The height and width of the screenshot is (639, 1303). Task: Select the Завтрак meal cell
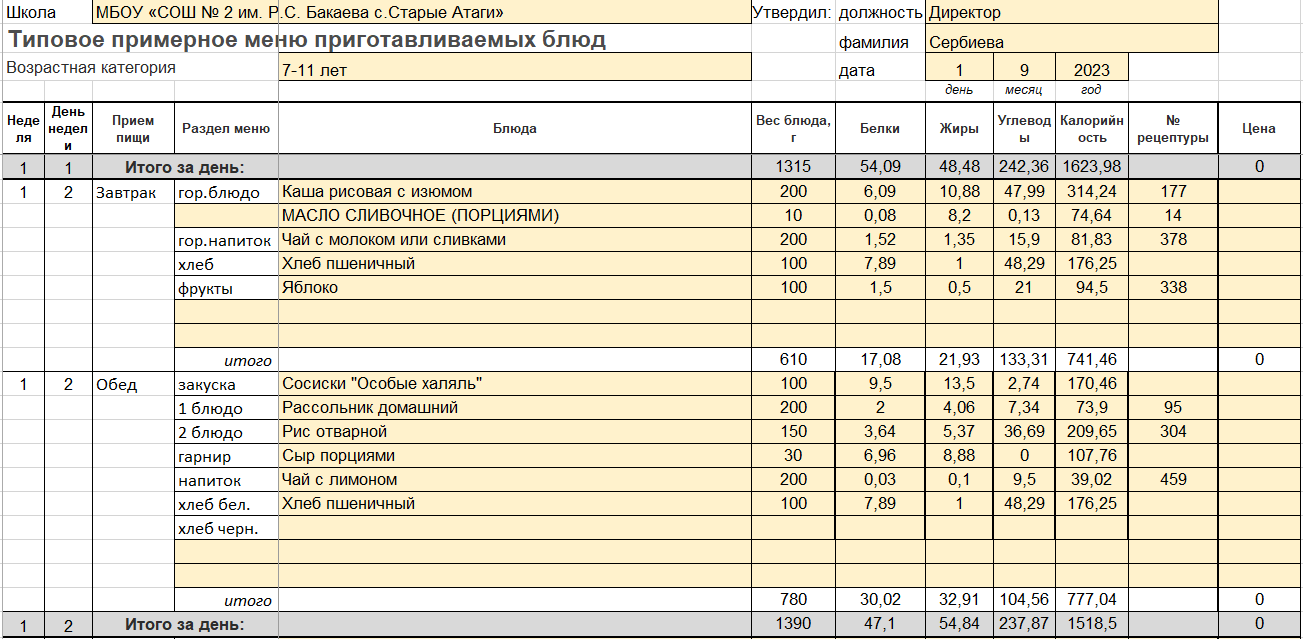coord(133,192)
